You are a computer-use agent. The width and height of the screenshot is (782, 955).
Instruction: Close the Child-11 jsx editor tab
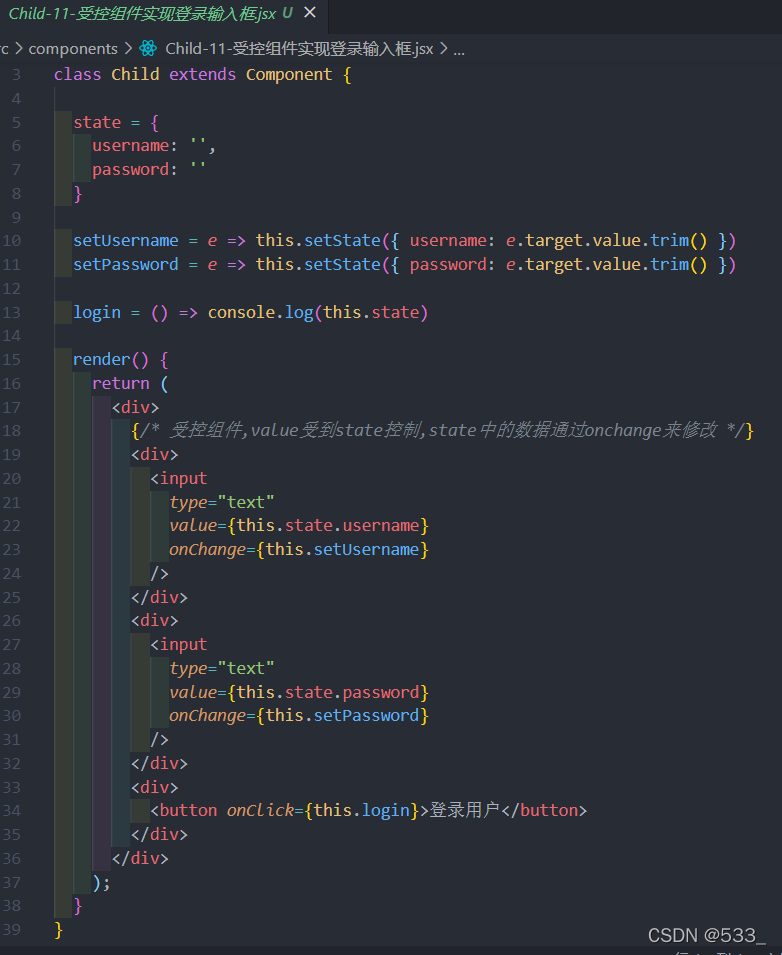pyautogui.click(x=310, y=12)
